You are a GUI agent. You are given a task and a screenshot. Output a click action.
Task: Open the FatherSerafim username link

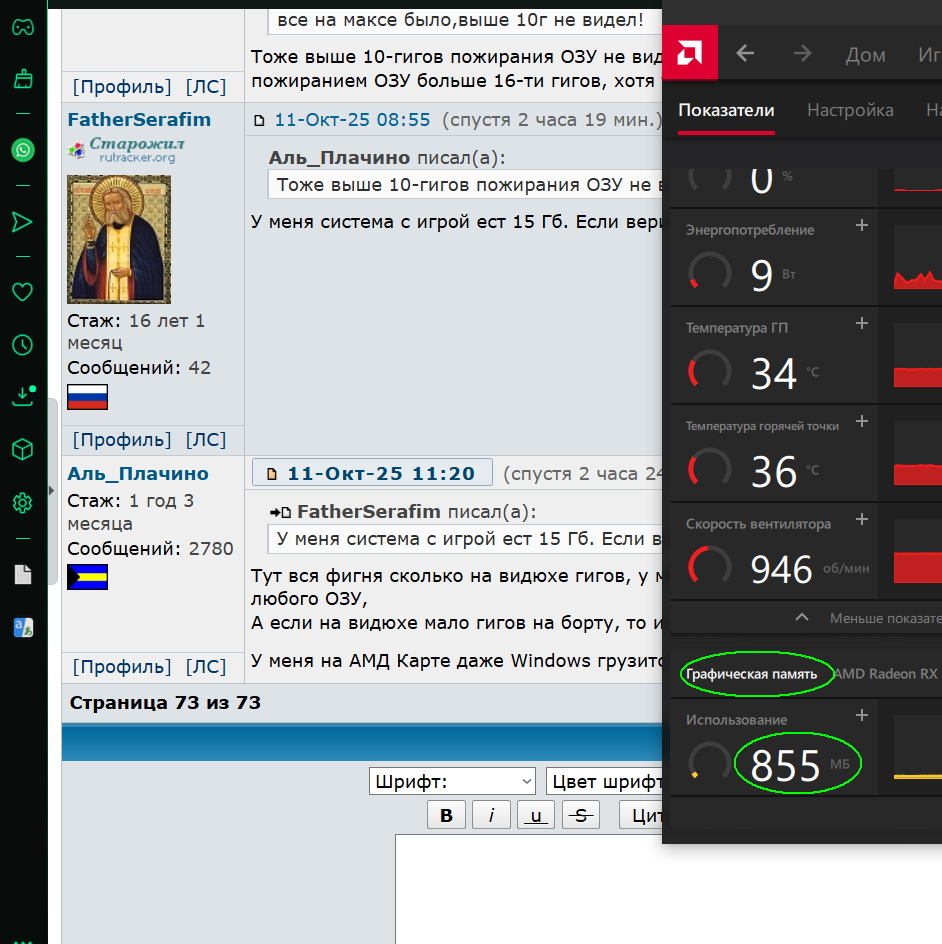click(x=139, y=120)
